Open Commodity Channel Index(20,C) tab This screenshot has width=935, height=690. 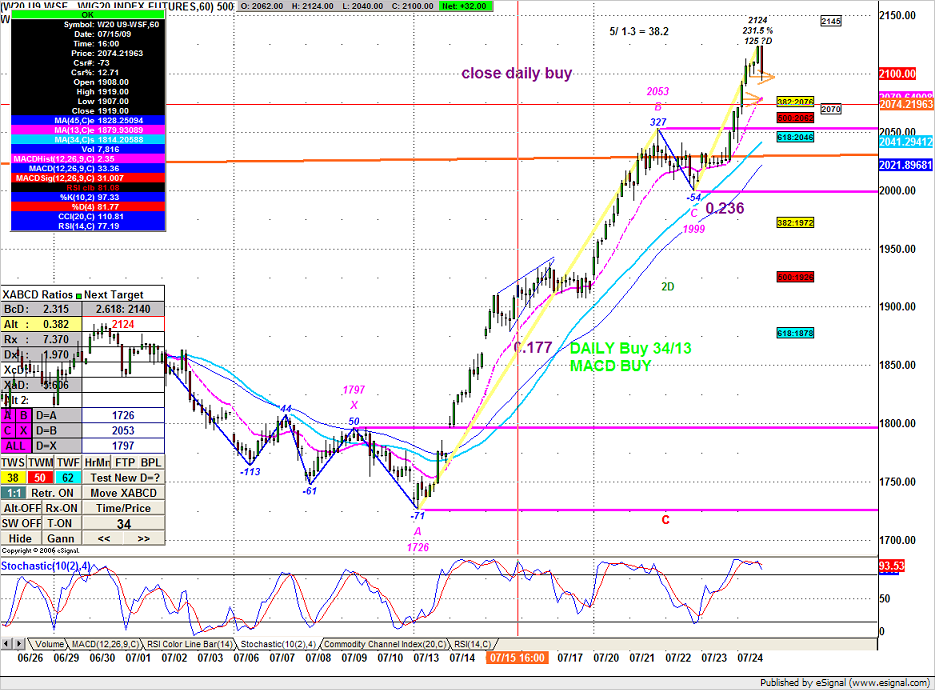[385, 644]
